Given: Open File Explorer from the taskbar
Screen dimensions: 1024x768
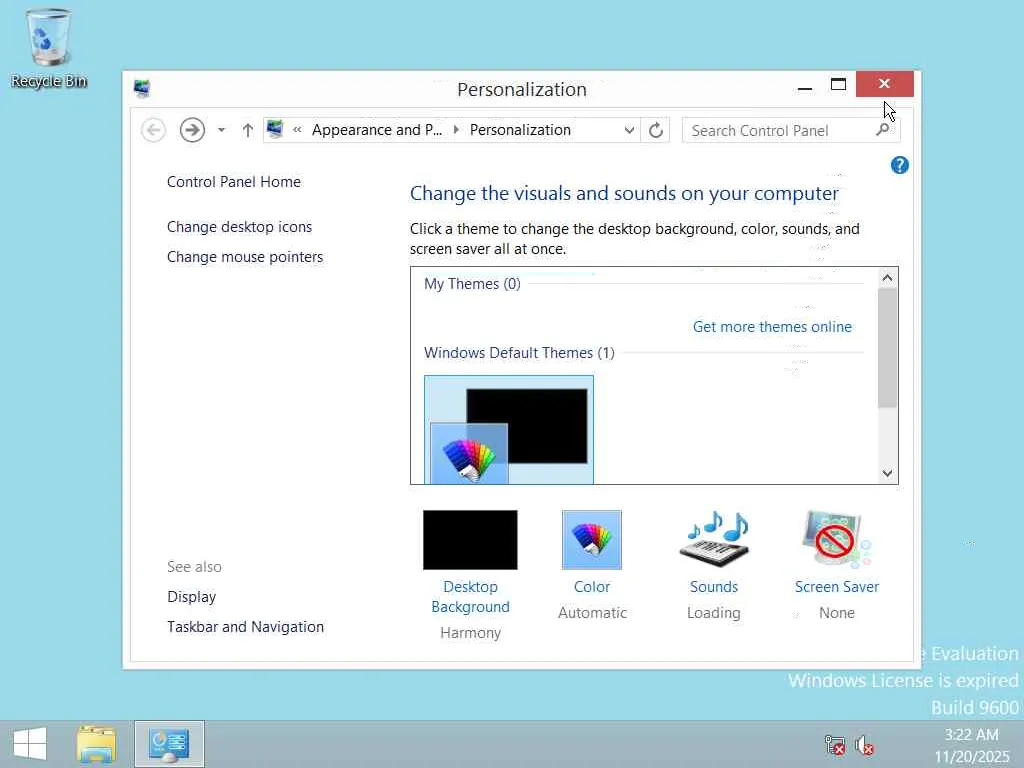Looking at the screenshot, I should pos(97,744).
